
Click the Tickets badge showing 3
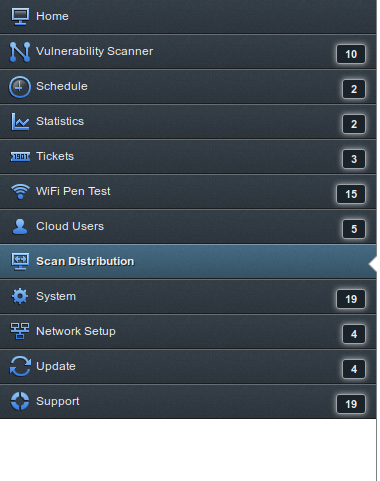pos(354,159)
